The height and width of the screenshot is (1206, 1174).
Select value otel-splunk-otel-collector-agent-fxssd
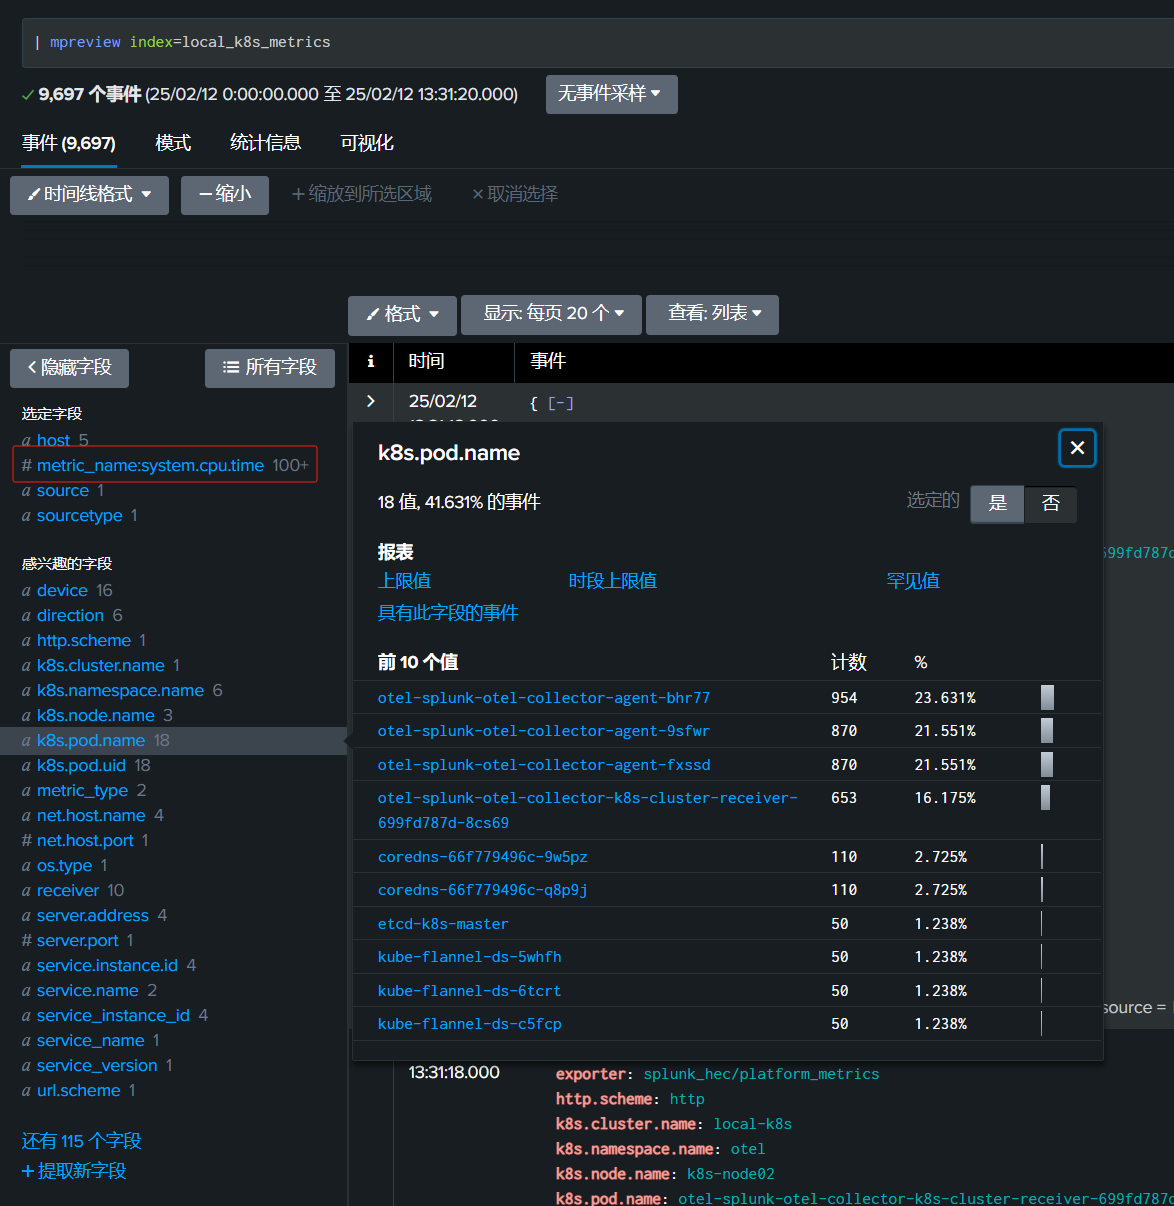[x=544, y=765]
